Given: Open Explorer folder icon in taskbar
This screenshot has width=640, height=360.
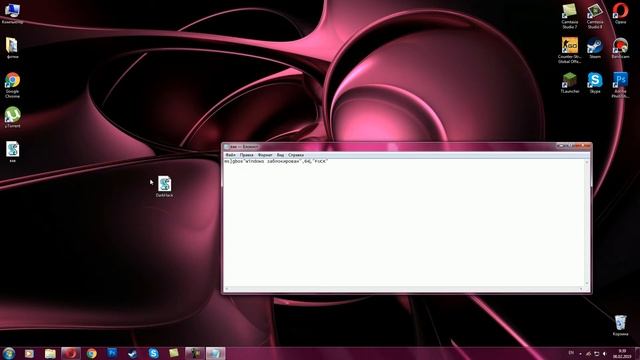Looking at the screenshot, I should [x=50, y=353].
